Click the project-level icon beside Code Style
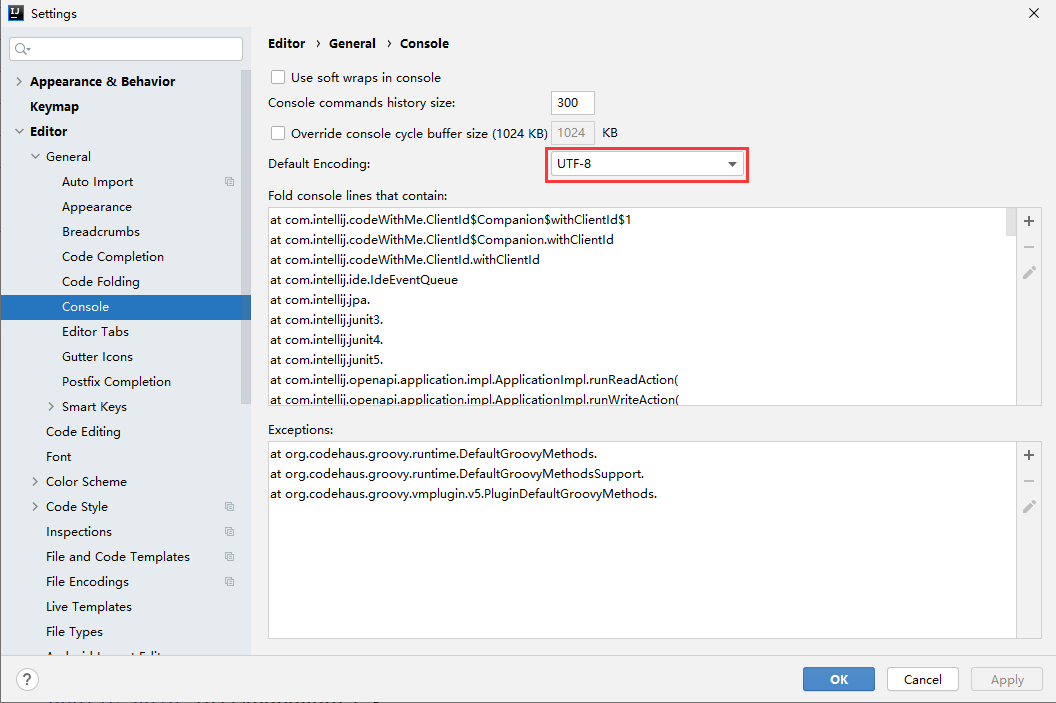 click(230, 506)
